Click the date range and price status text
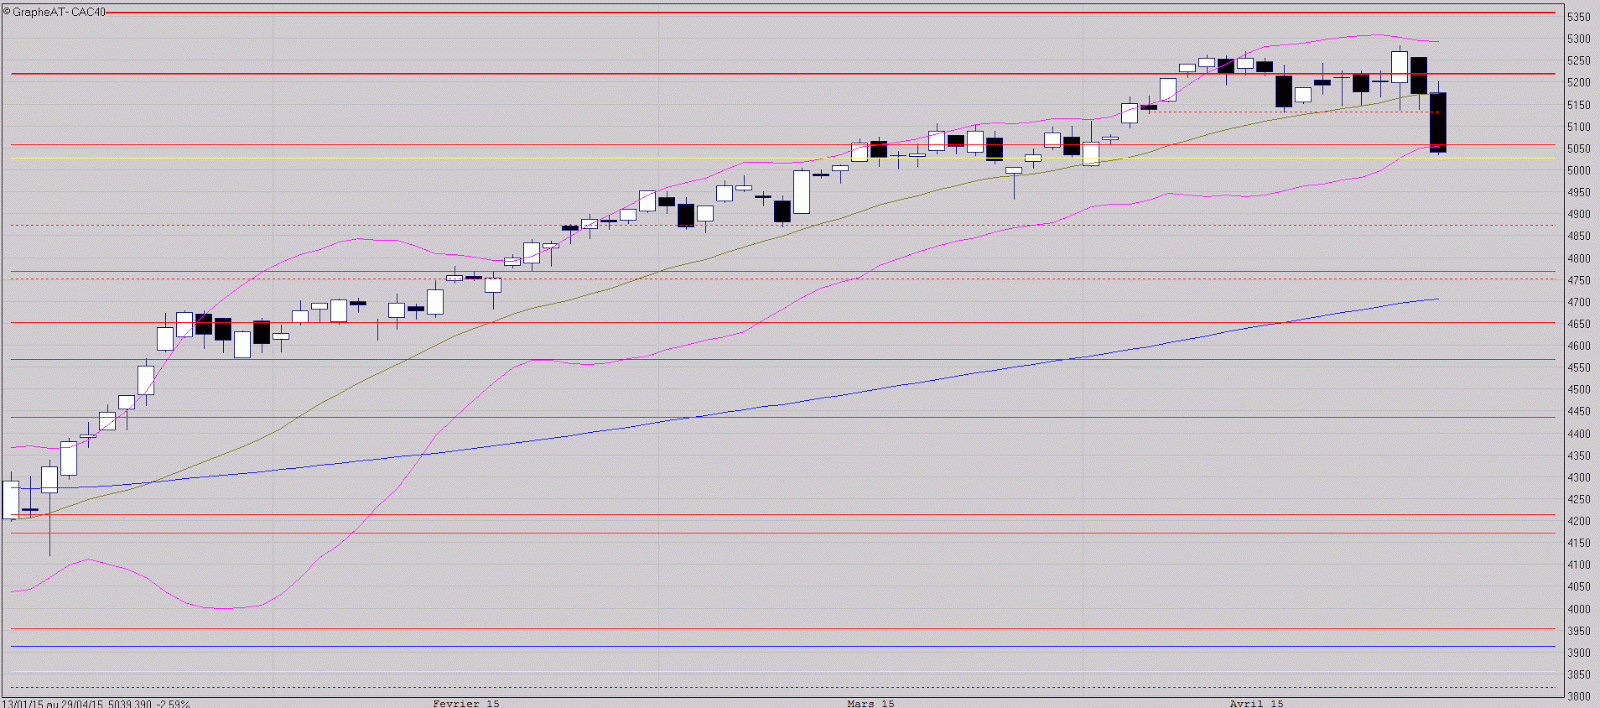This screenshot has height=708, width=1600. pyautogui.click(x=96, y=703)
